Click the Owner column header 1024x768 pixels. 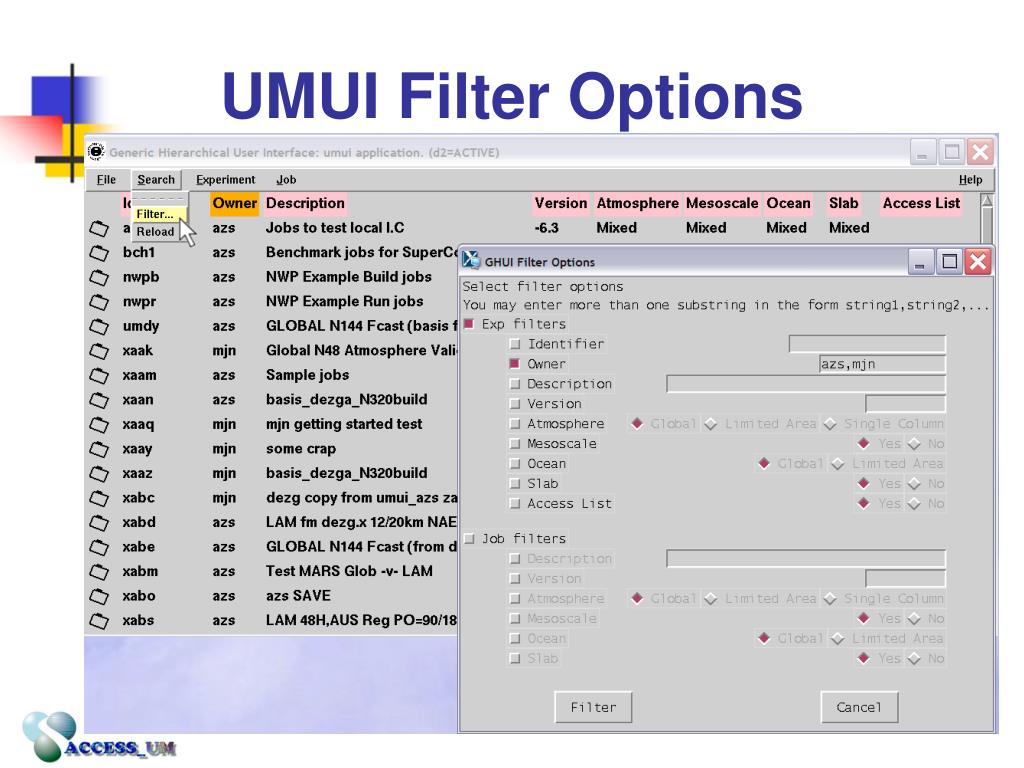tap(234, 203)
